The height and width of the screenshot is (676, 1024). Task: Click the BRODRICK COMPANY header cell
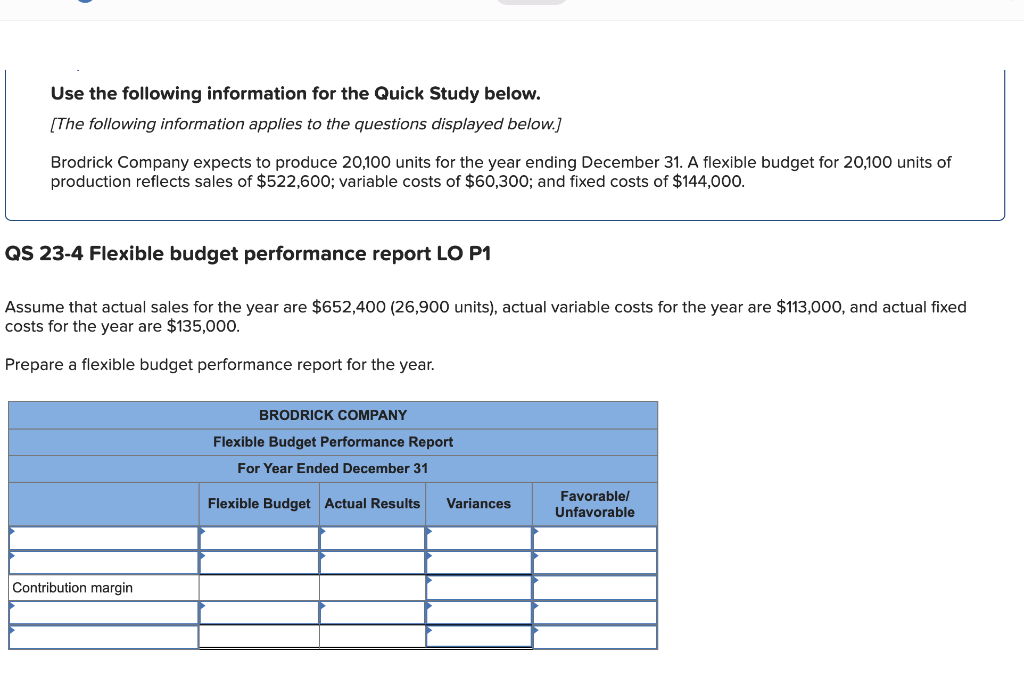click(333, 415)
